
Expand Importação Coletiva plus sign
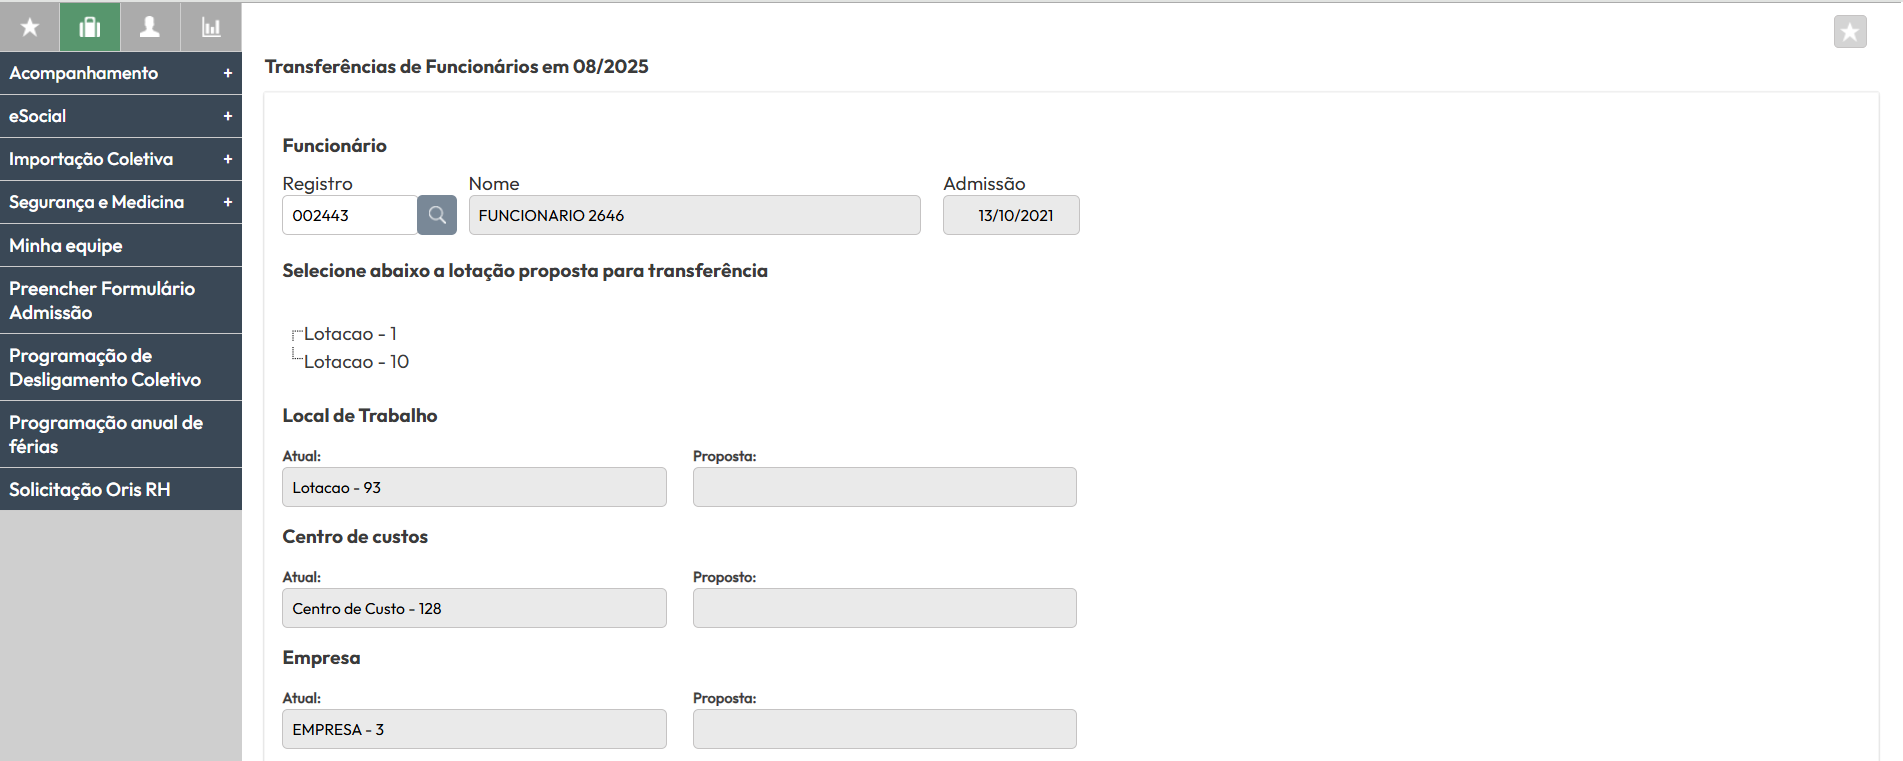[227, 159]
